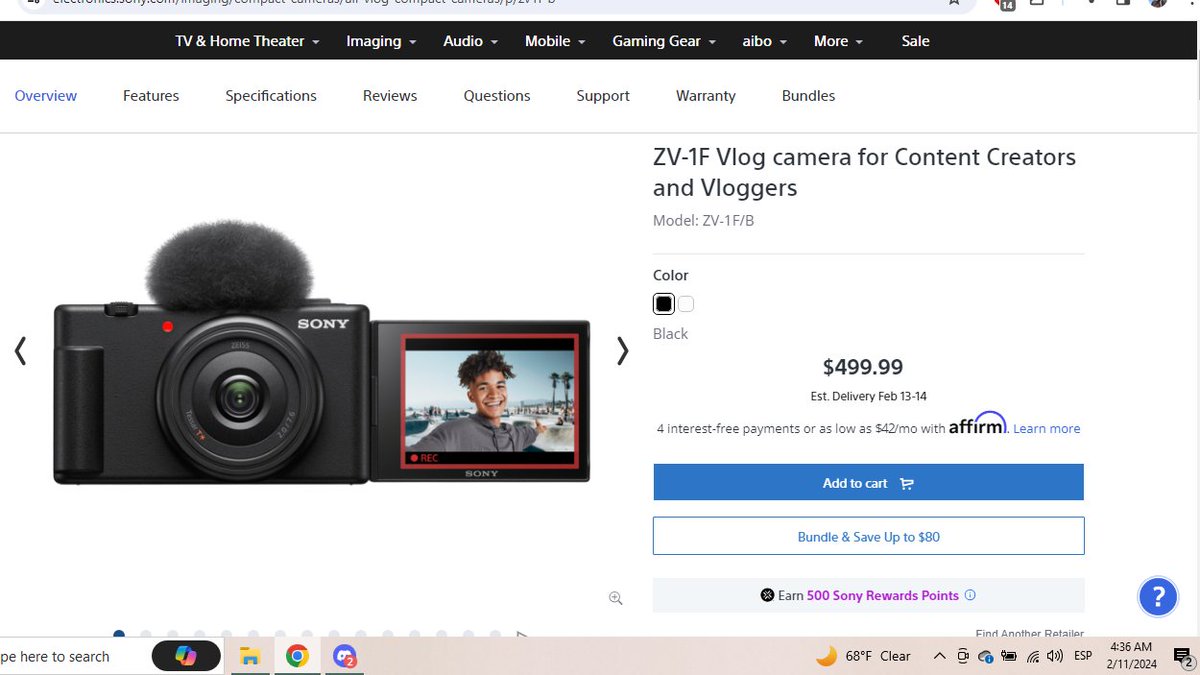Click the Est. Delivery Feb 13-14 text
This screenshot has width=1200, height=675.
click(x=868, y=396)
